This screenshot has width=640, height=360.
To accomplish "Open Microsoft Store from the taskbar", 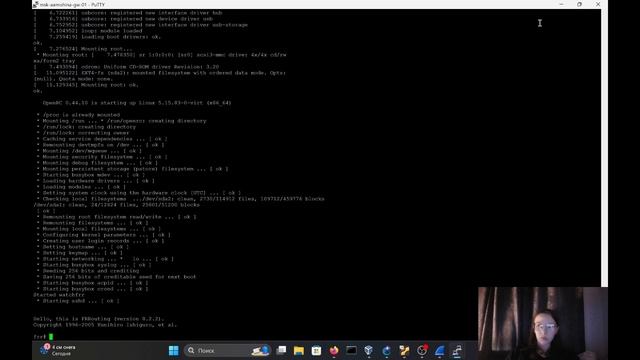I will [316, 351].
